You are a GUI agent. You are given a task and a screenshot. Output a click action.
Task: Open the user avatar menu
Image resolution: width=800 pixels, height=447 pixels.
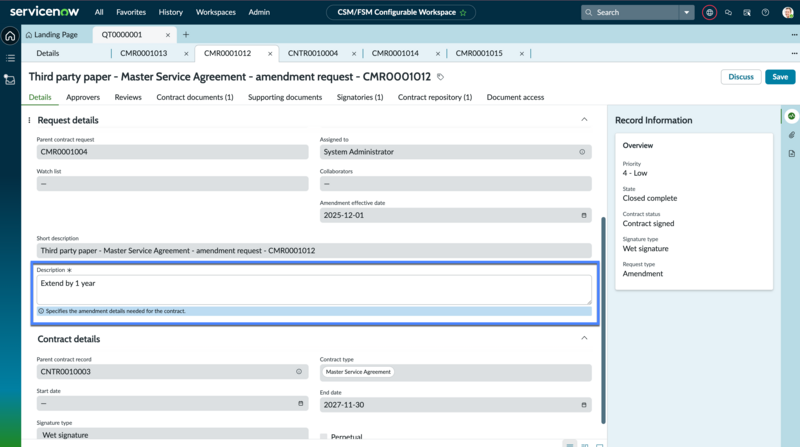(x=788, y=12)
